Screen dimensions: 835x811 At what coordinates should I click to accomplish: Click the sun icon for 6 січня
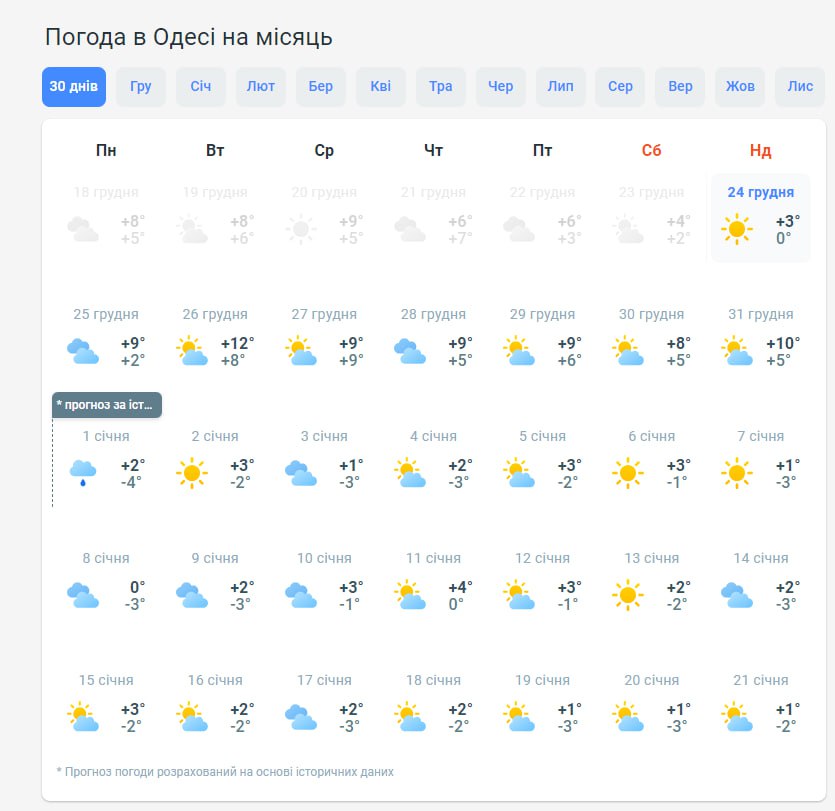(x=627, y=473)
